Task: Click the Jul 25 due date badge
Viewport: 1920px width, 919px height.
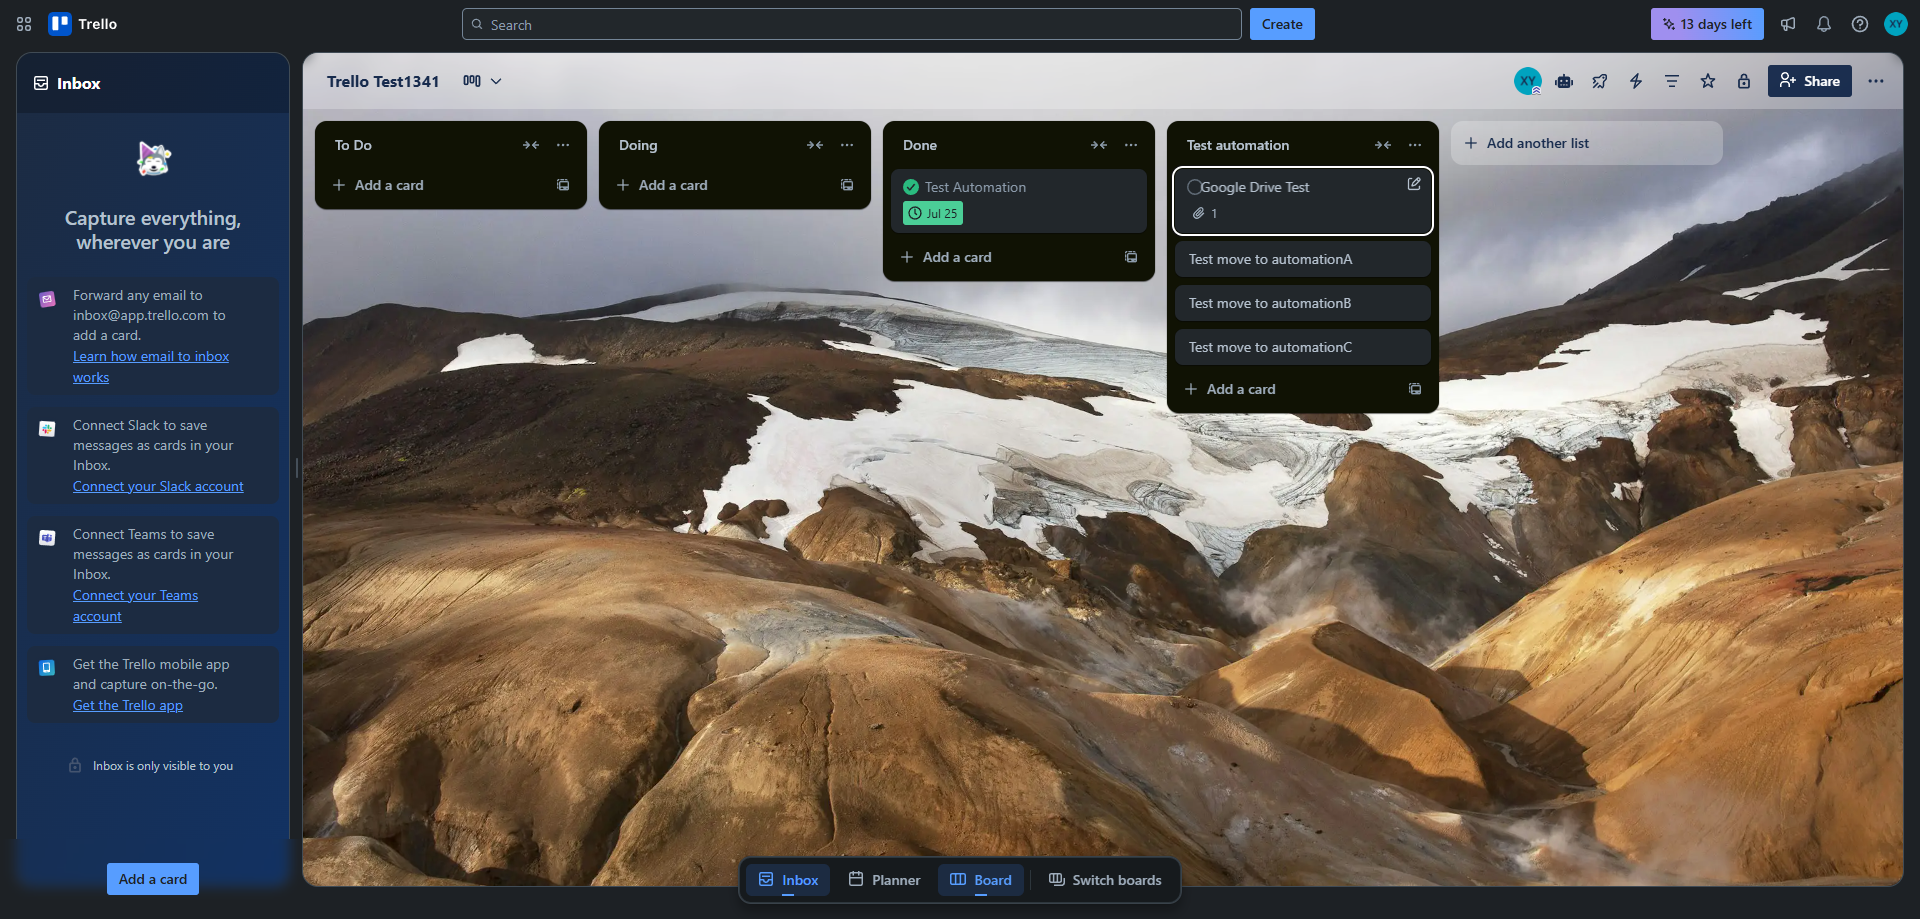Action: tap(933, 213)
